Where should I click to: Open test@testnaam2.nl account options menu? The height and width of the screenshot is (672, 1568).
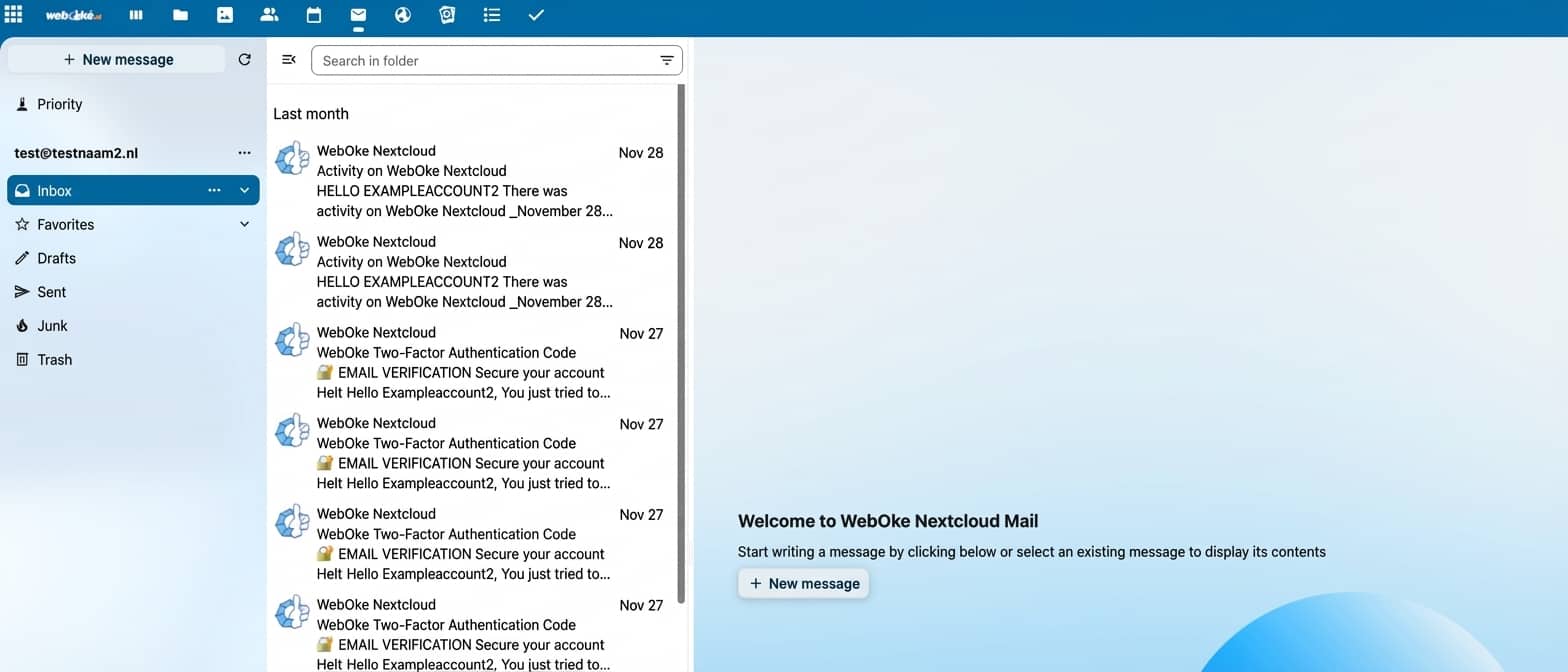point(245,153)
